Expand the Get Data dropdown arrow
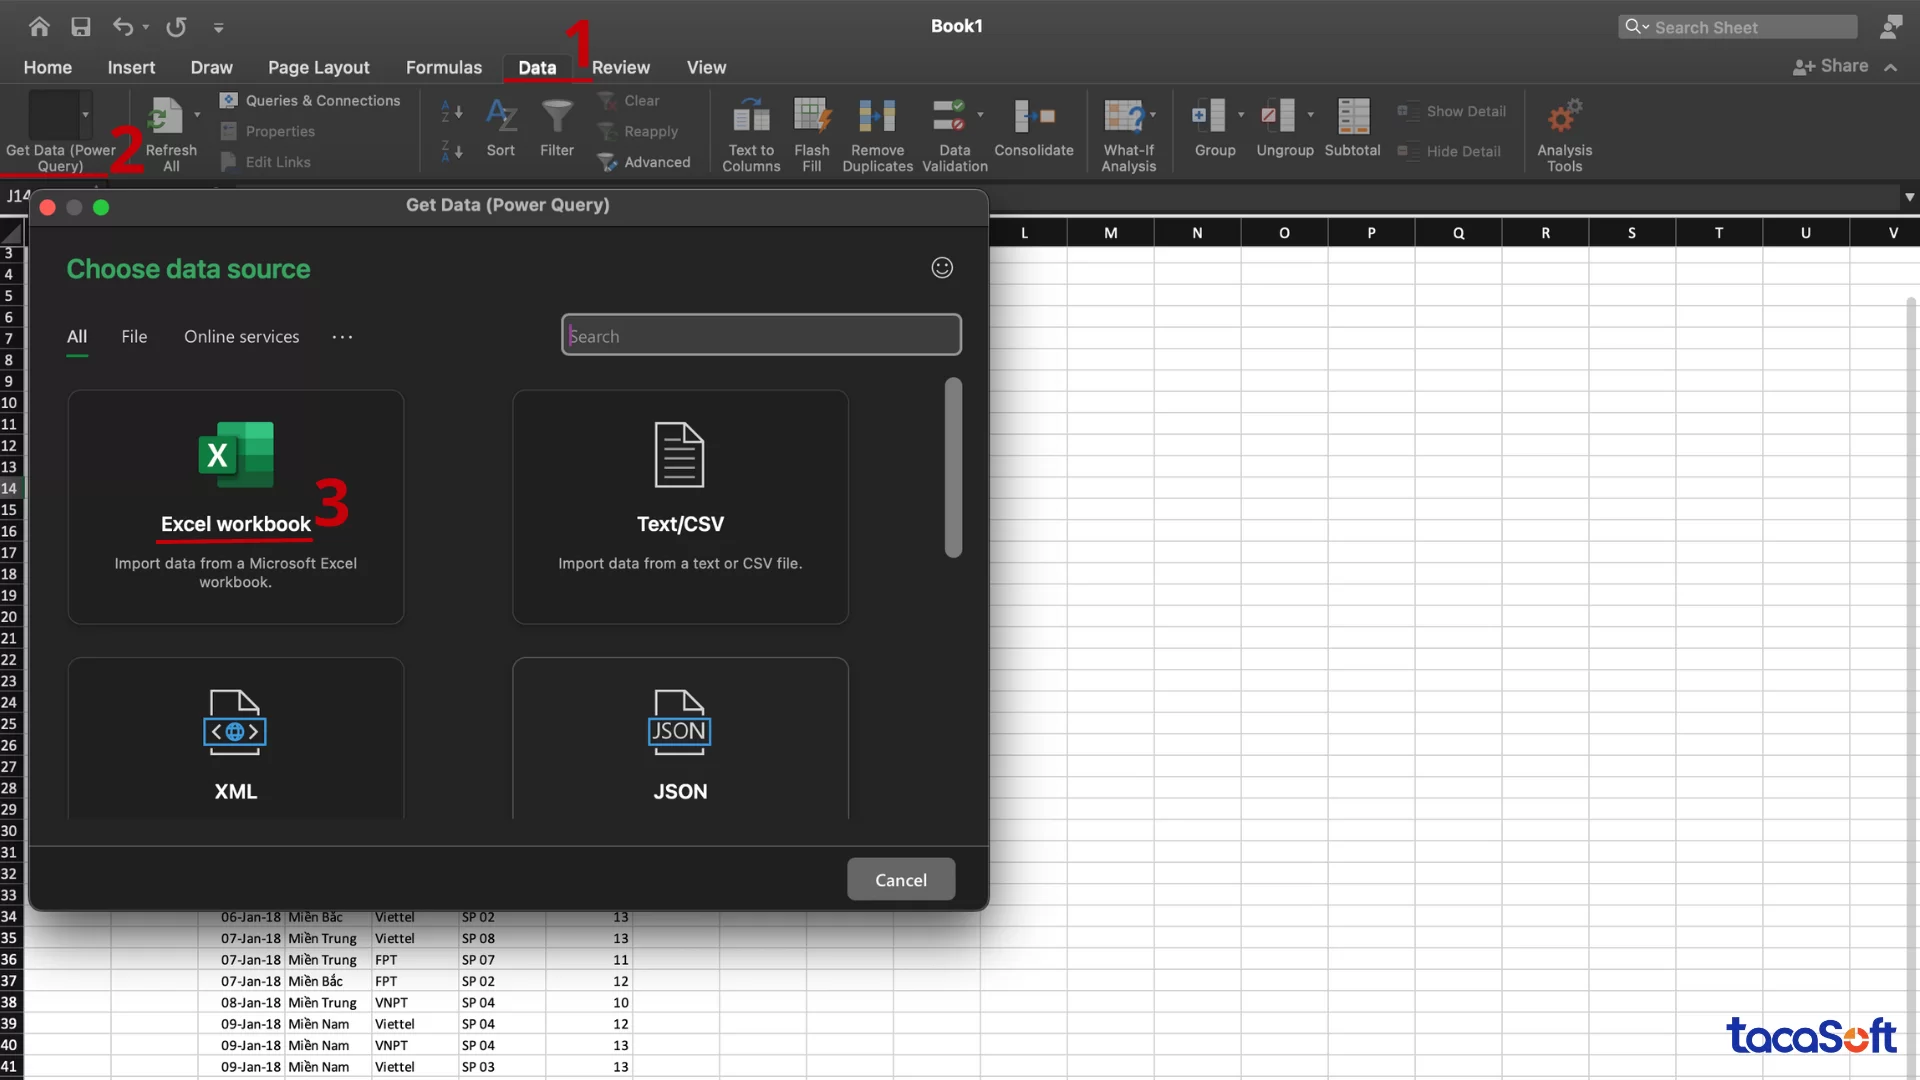 pos(86,115)
